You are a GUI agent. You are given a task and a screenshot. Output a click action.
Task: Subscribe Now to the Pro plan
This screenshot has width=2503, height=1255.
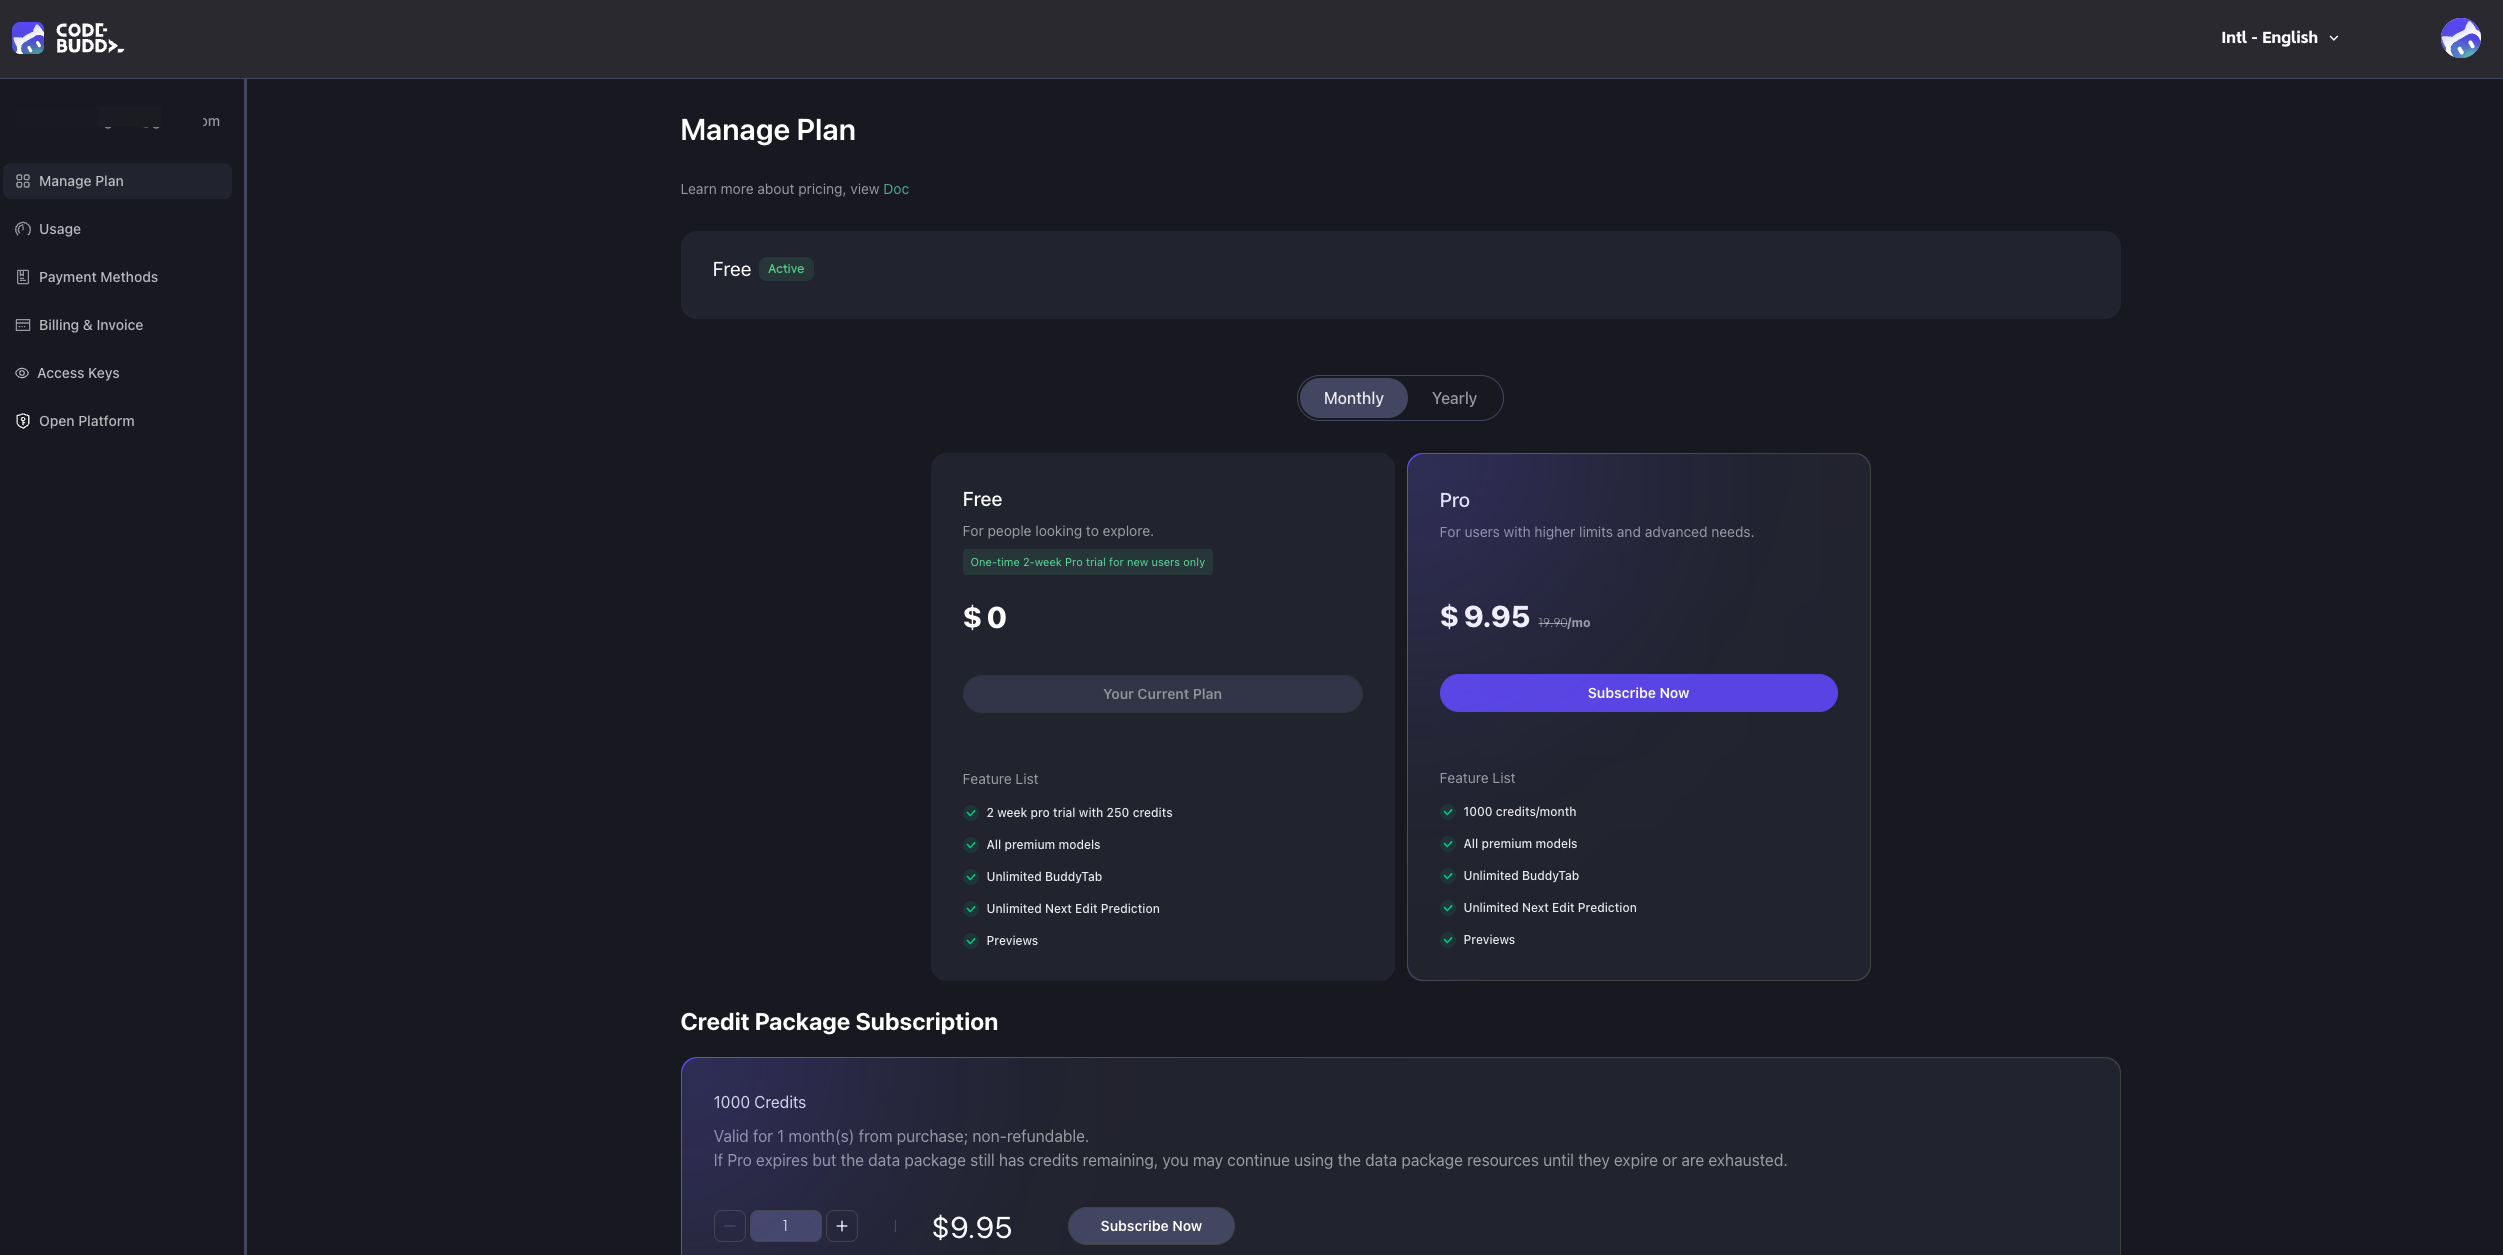(1637, 693)
